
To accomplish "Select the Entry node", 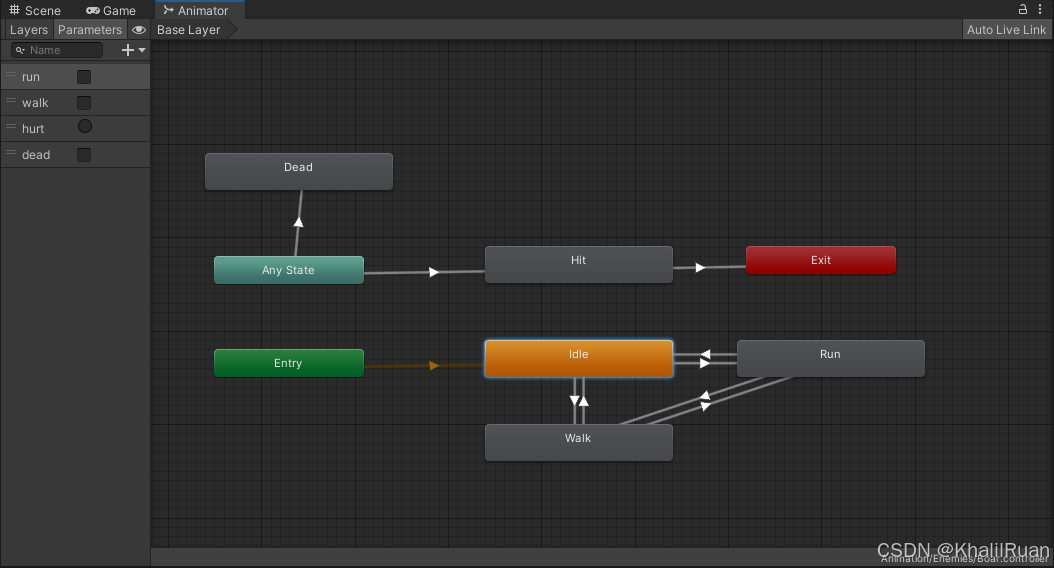I will tap(289, 363).
